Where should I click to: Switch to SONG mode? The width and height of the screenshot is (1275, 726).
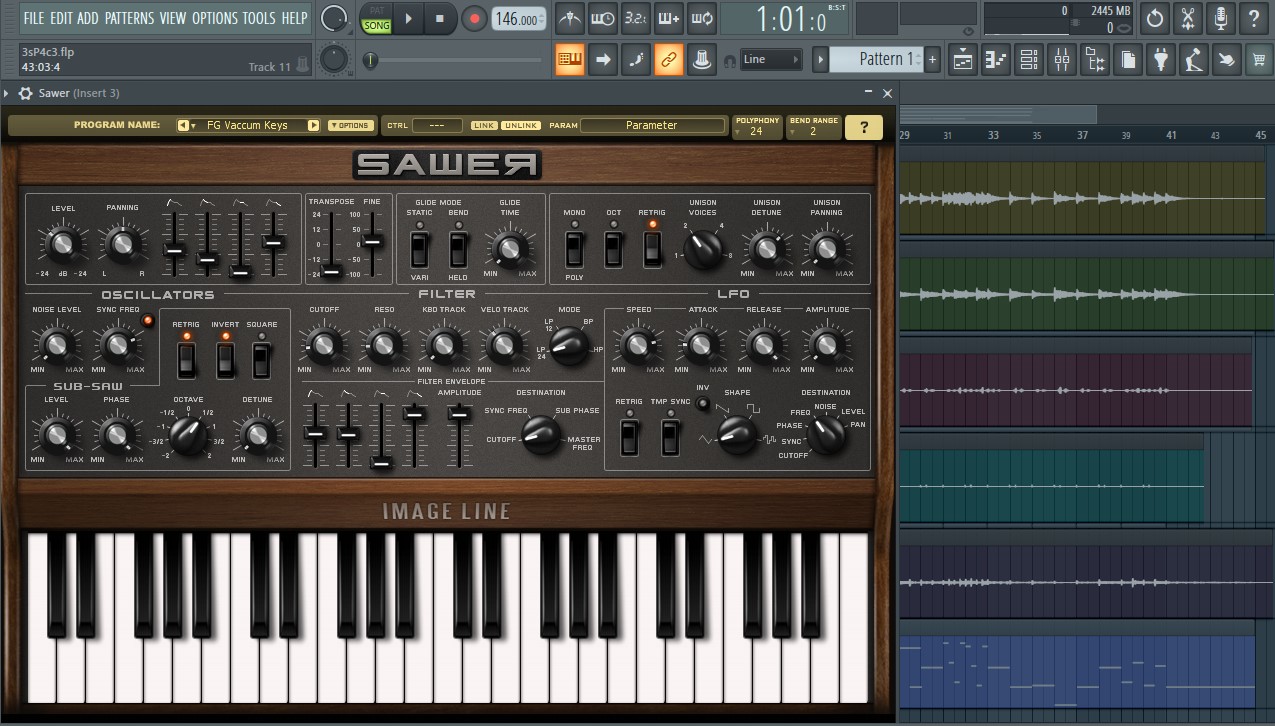376,24
